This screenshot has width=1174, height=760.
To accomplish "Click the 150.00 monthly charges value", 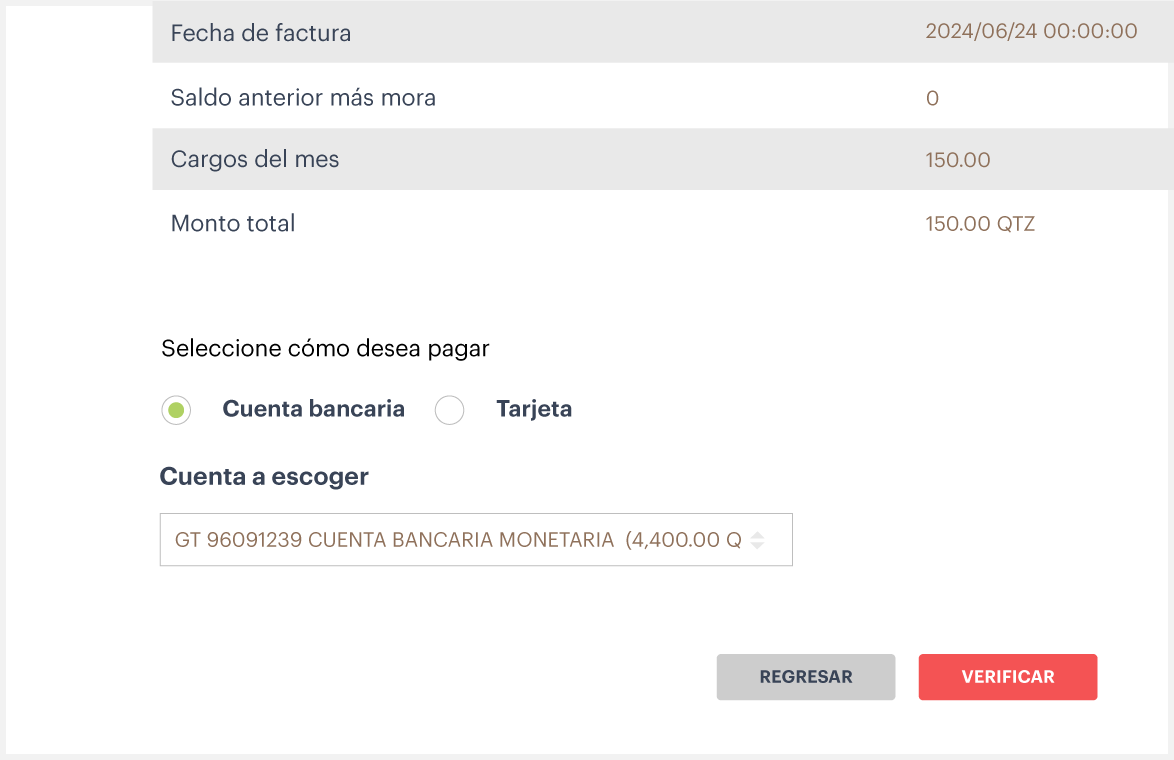I will (x=957, y=159).
